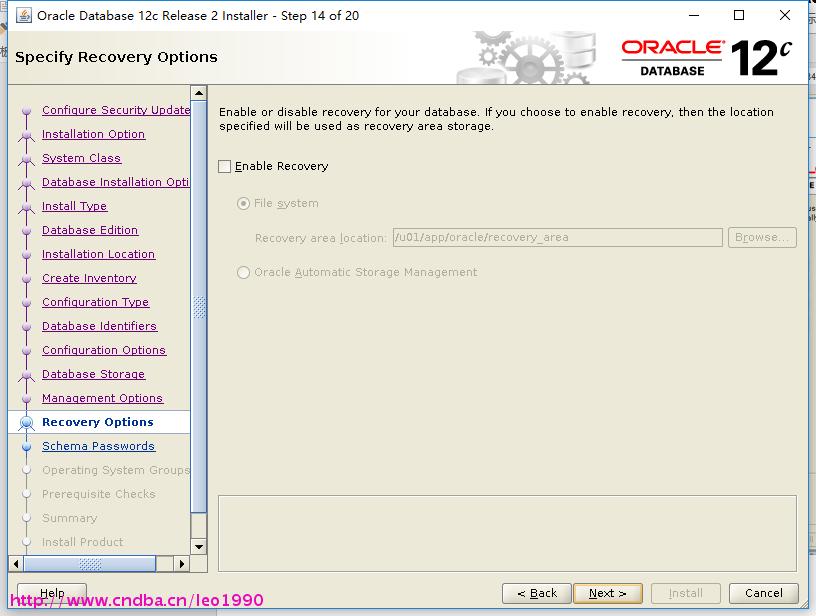Viewport: 816px width, 616px height.
Task: Maximize the Oracle installer window
Action: point(738,16)
